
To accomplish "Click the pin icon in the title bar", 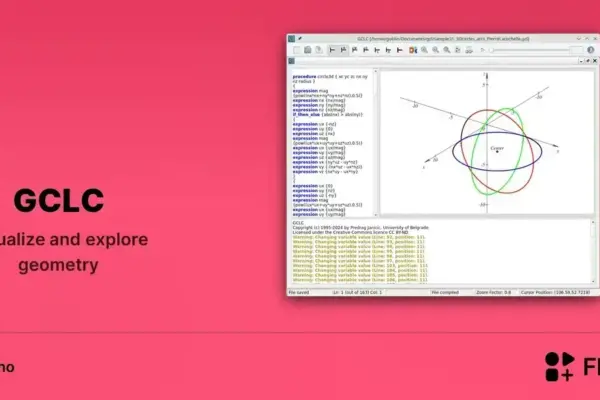I will pyautogui.click(x=300, y=39).
